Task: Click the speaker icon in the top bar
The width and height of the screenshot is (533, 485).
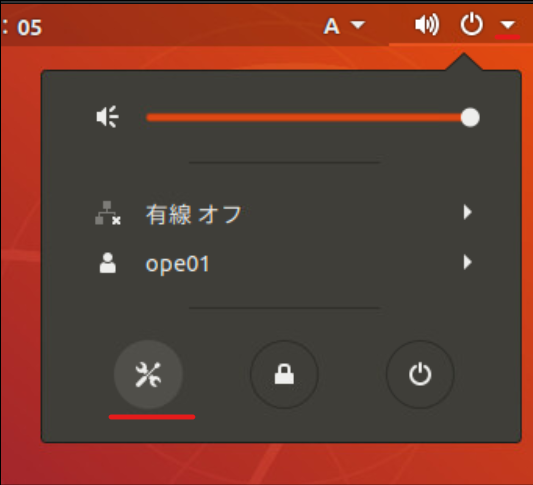Action: click(x=427, y=25)
